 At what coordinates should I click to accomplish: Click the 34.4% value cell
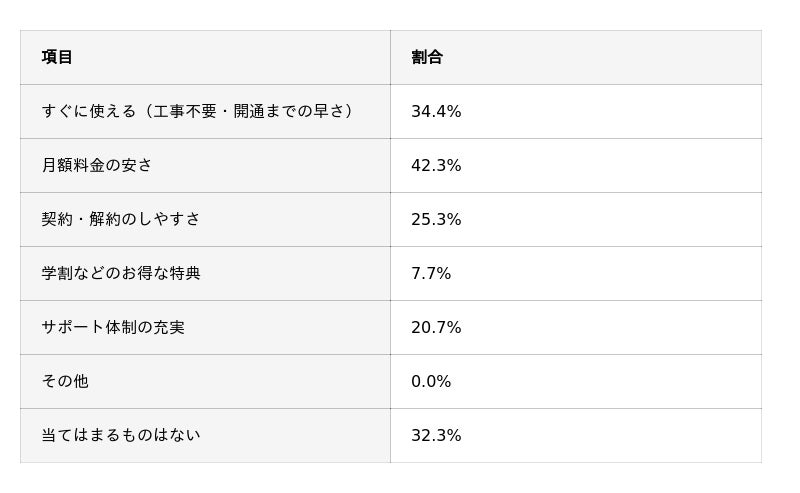point(436,111)
